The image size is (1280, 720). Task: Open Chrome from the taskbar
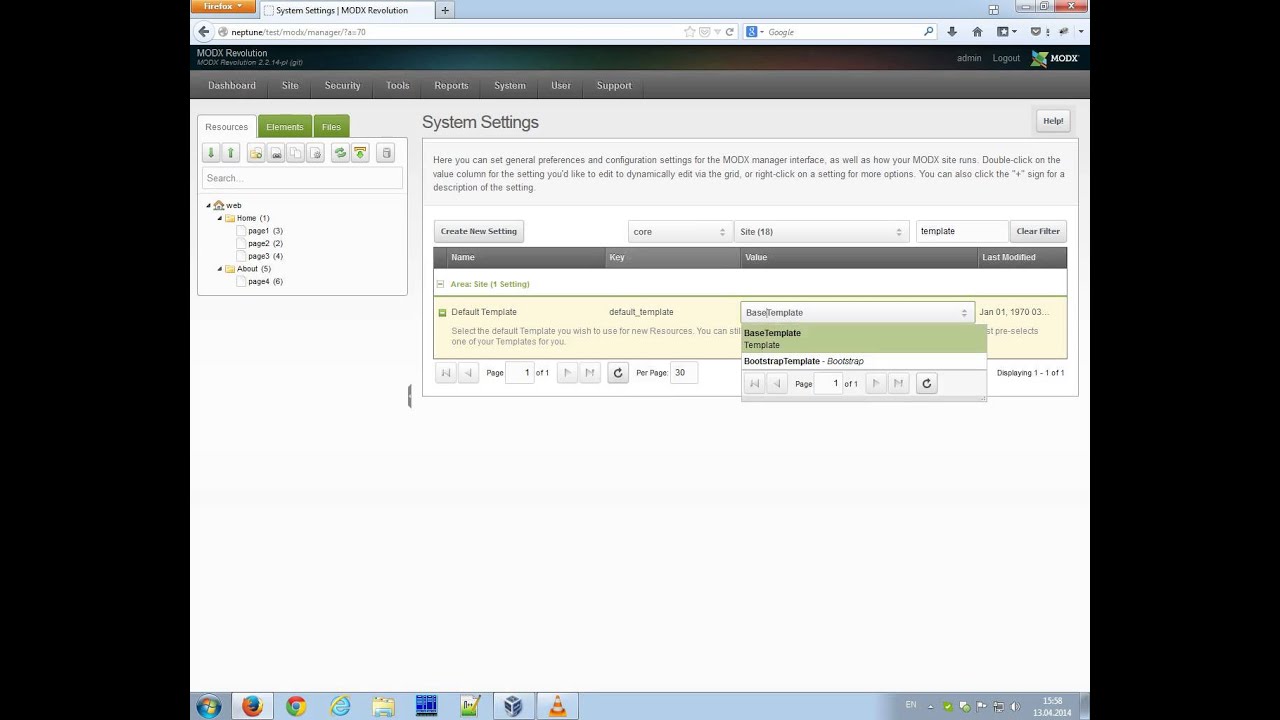tap(296, 706)
